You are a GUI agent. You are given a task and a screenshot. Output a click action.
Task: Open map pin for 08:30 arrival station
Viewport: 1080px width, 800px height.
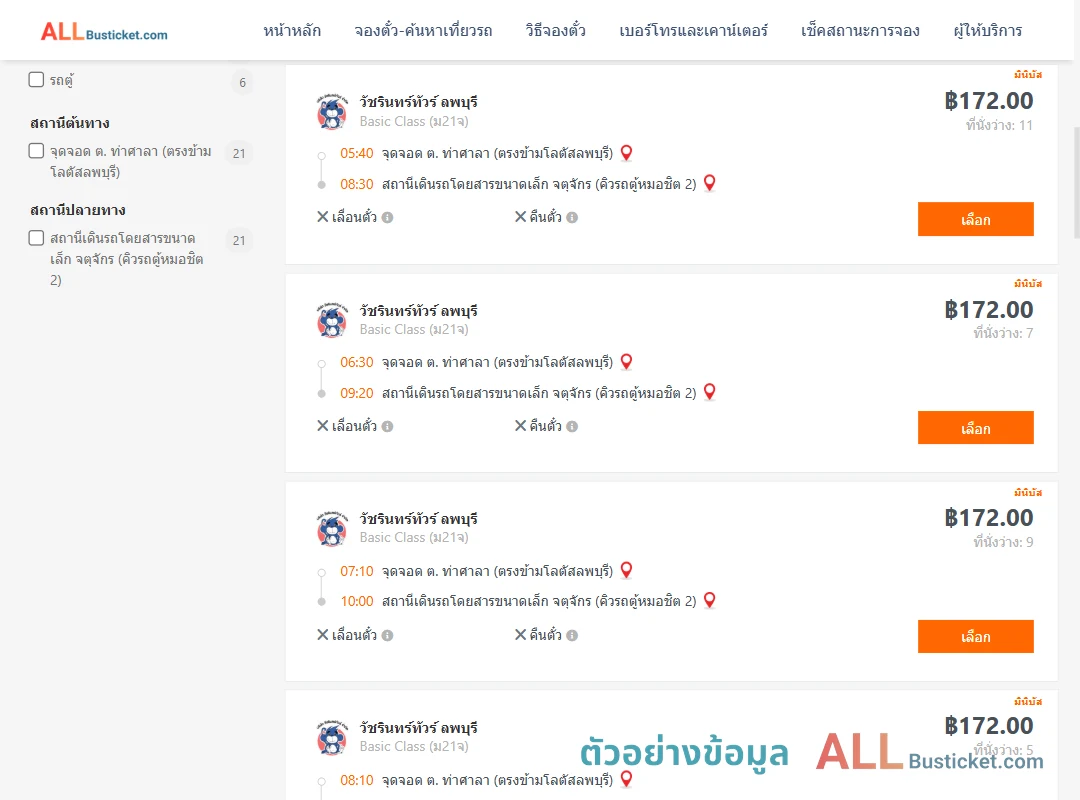[709, 183]
